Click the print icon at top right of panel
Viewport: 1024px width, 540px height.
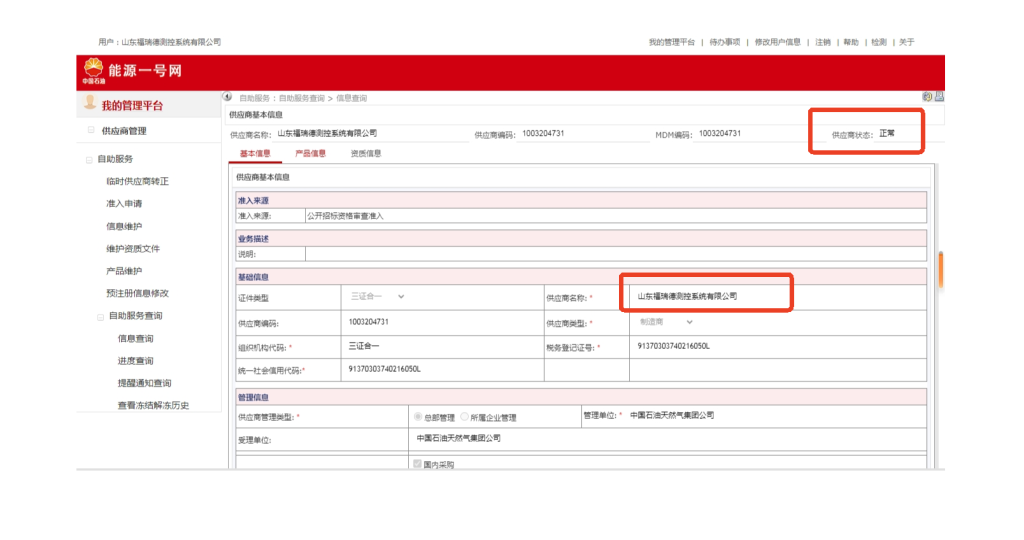(x=939, y=97)
